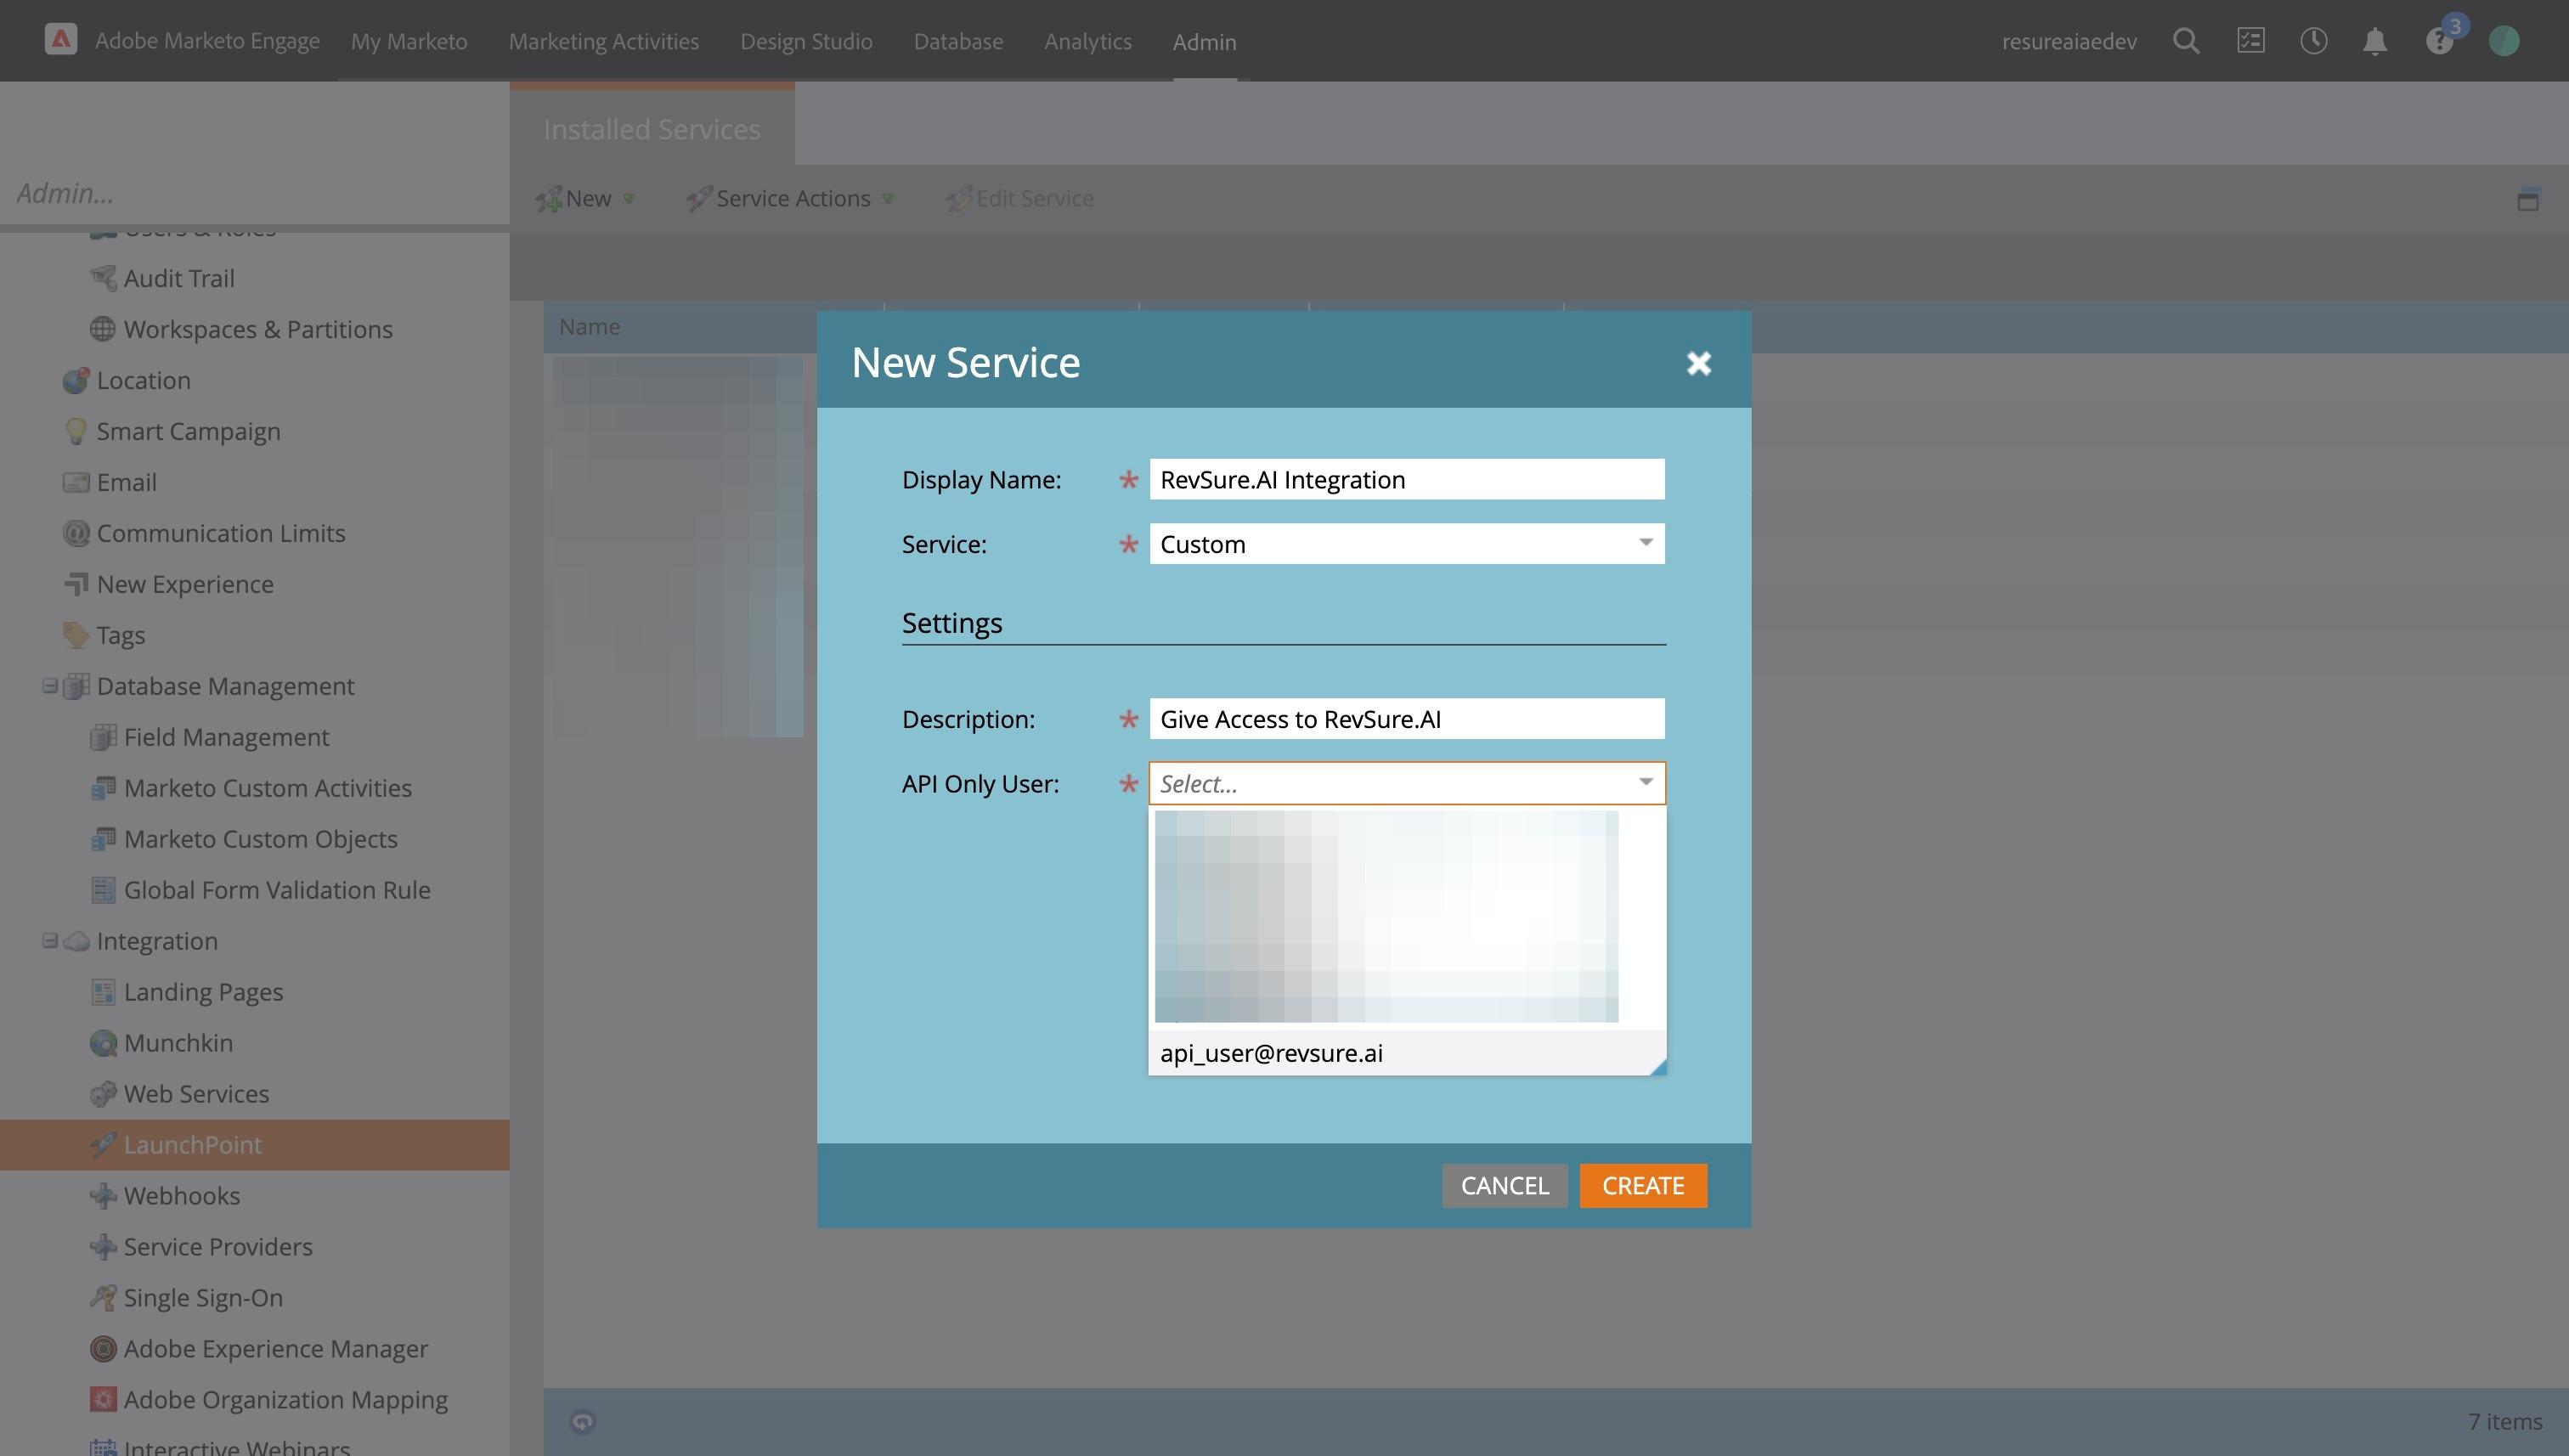Select api_user@revsure.ai from the list
This screenshot has height=1456, width=2569.
(1271, 1053)
